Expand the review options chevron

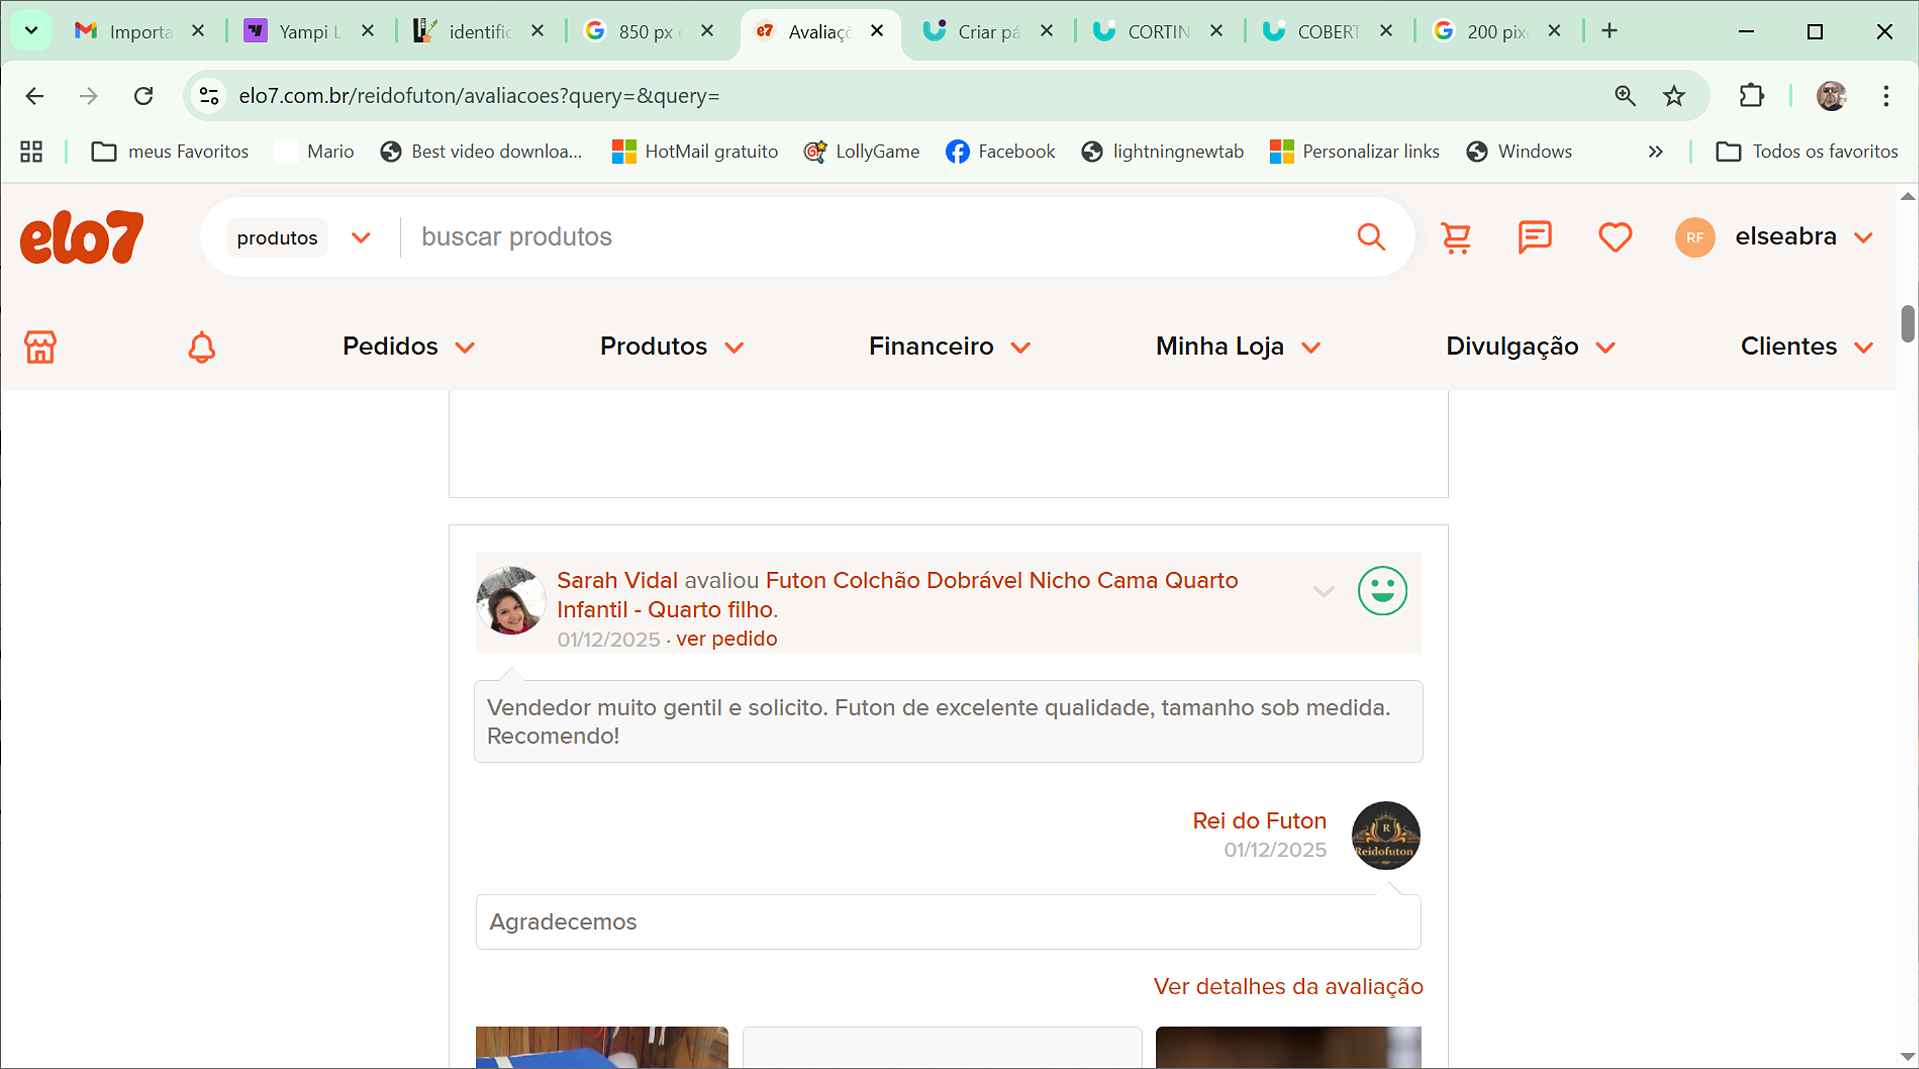click(1323, 591)
